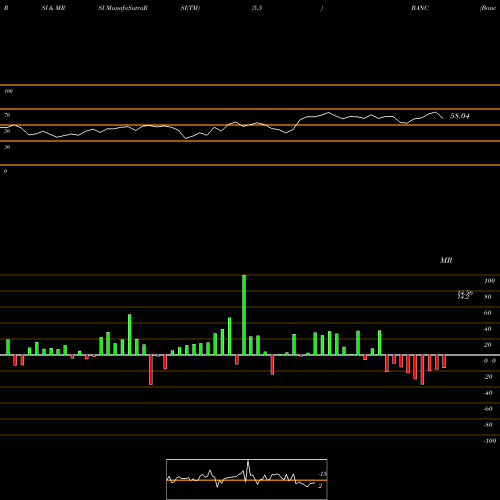Viewport: 500px width, 500px height.
Task: Open the mini line chart thumbnail at bottom
Action: point(247,479)
